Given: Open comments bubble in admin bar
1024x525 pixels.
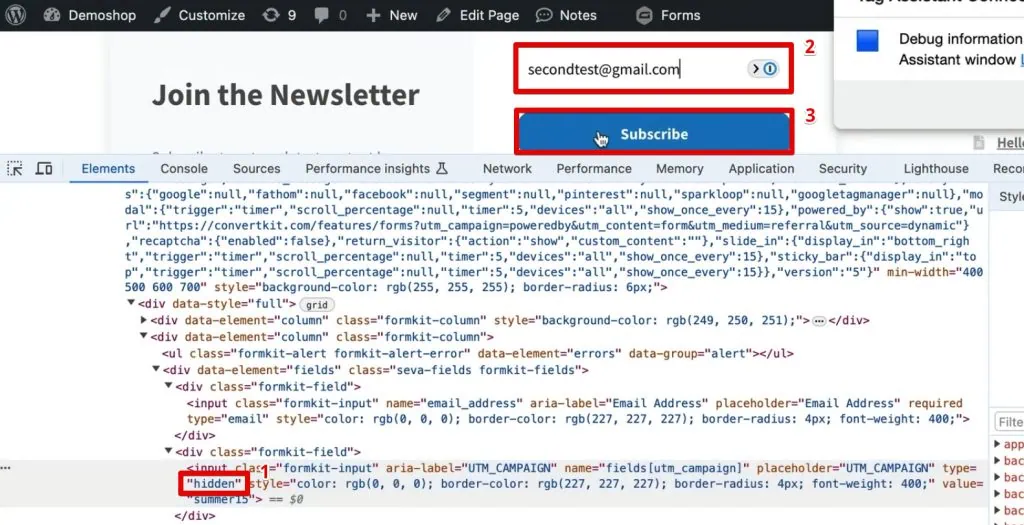Looking at the screenshot, I should point(330,15).
